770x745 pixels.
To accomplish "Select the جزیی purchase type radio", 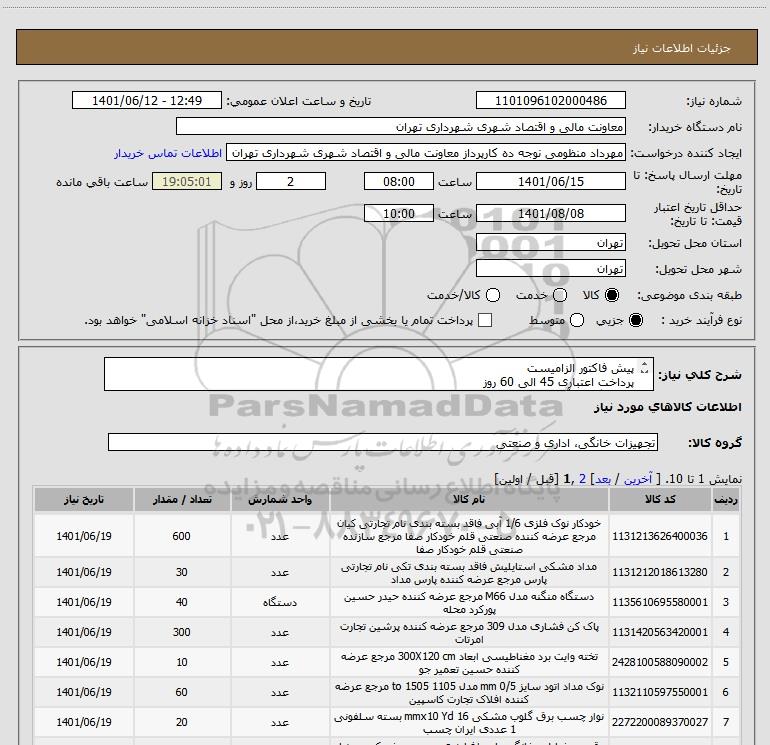I will [x=635, y=320].
